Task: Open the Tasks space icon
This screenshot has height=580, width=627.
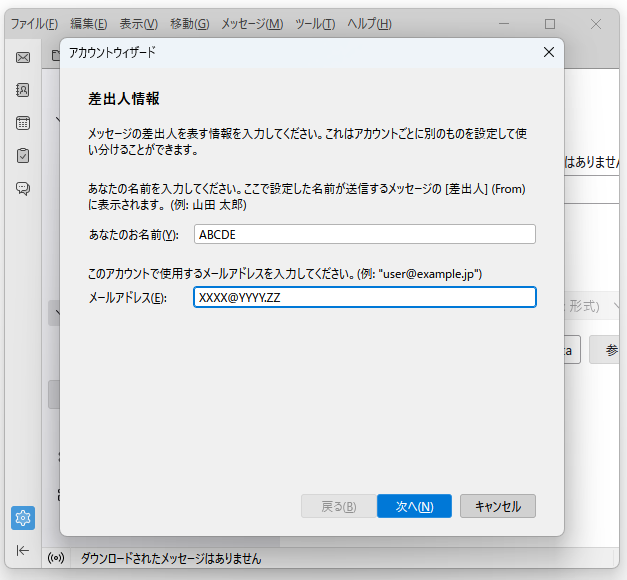Action: click(x=22, y=155)
